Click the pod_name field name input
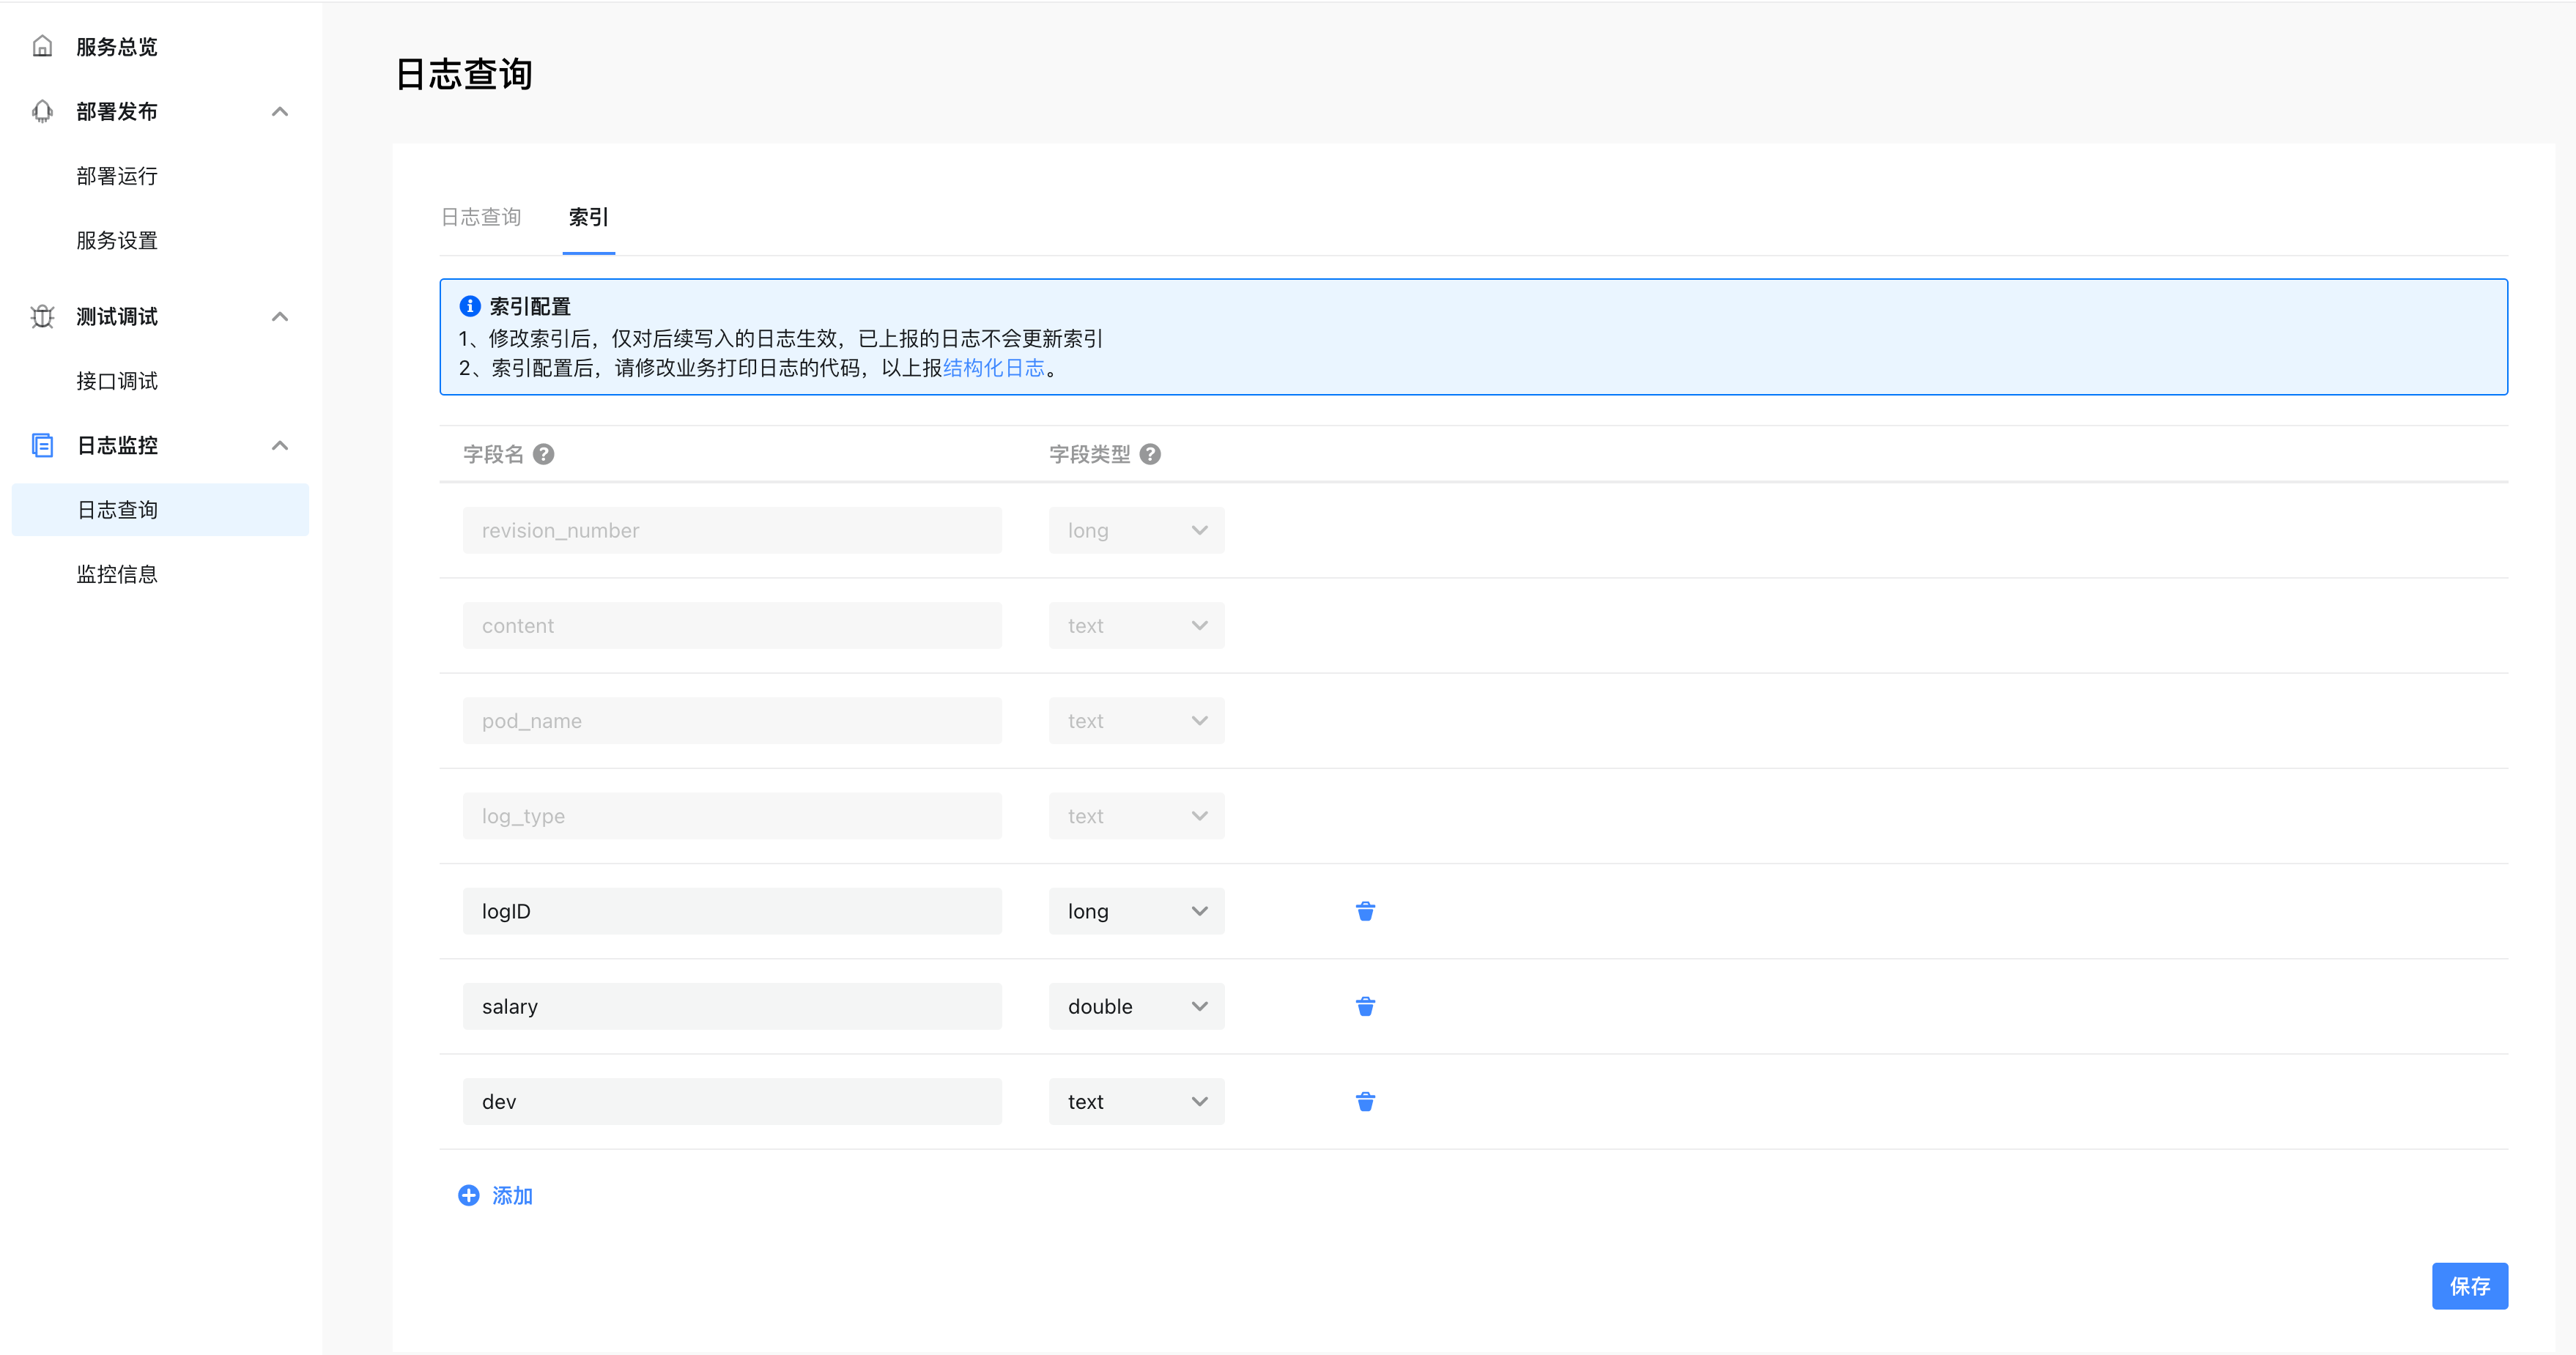2576x1355 pixels. 732,720
